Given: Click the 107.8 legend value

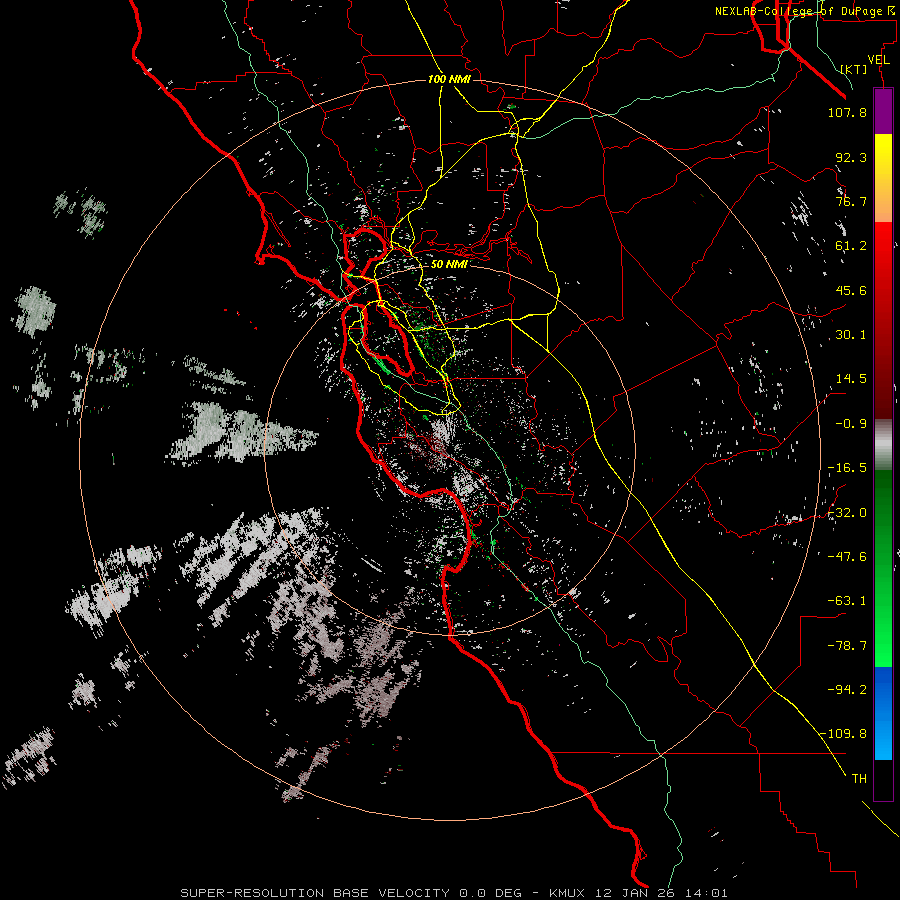Looking at the screenshot, I should click(847, 112).
